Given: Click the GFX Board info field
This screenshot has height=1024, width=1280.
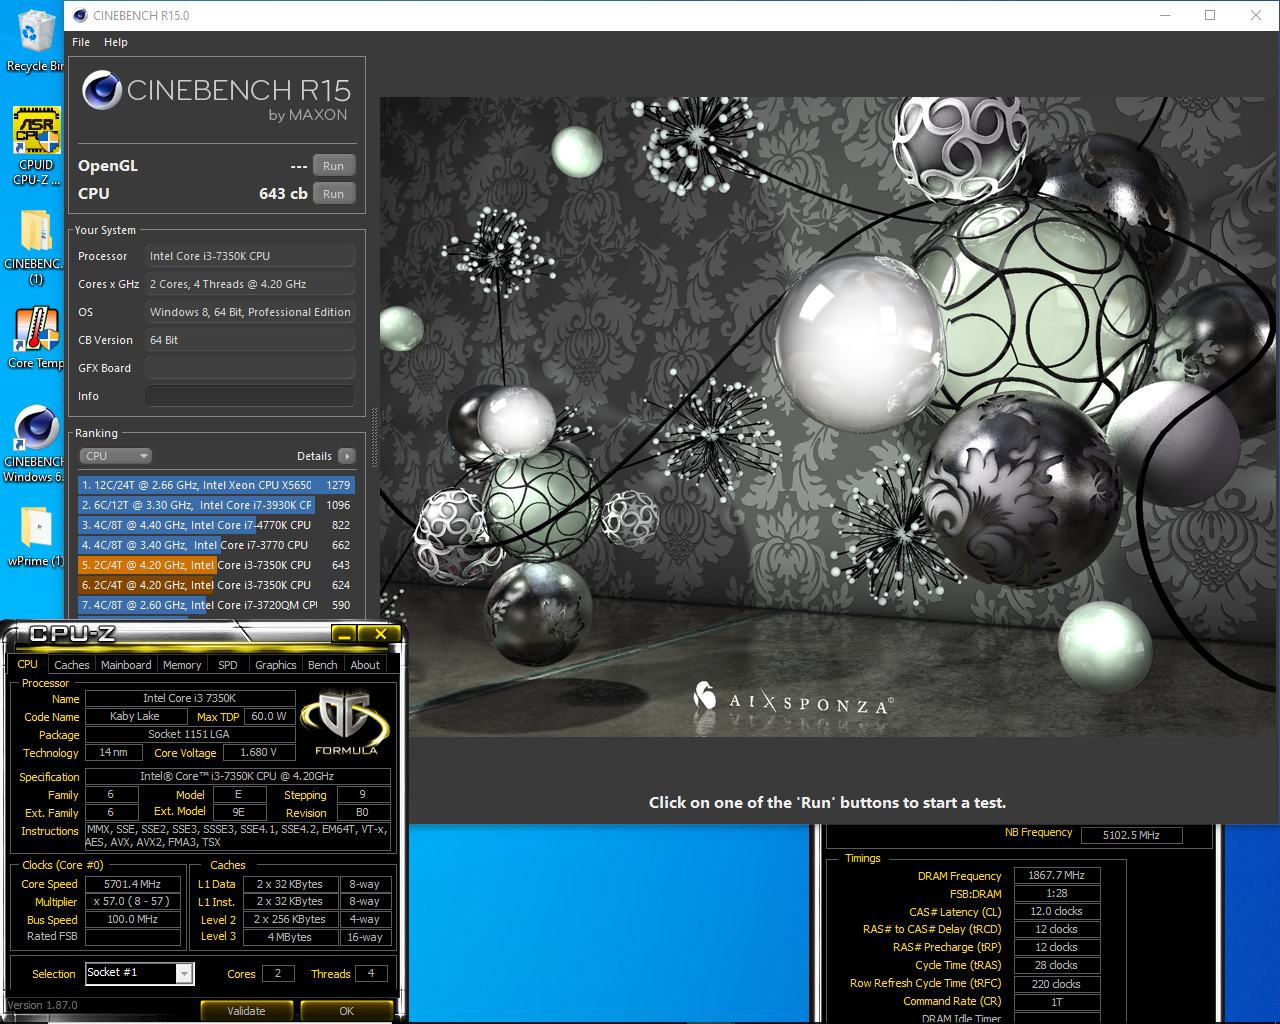Looking at the screenshot, I should pyautogui.click(x=250, y=368).
